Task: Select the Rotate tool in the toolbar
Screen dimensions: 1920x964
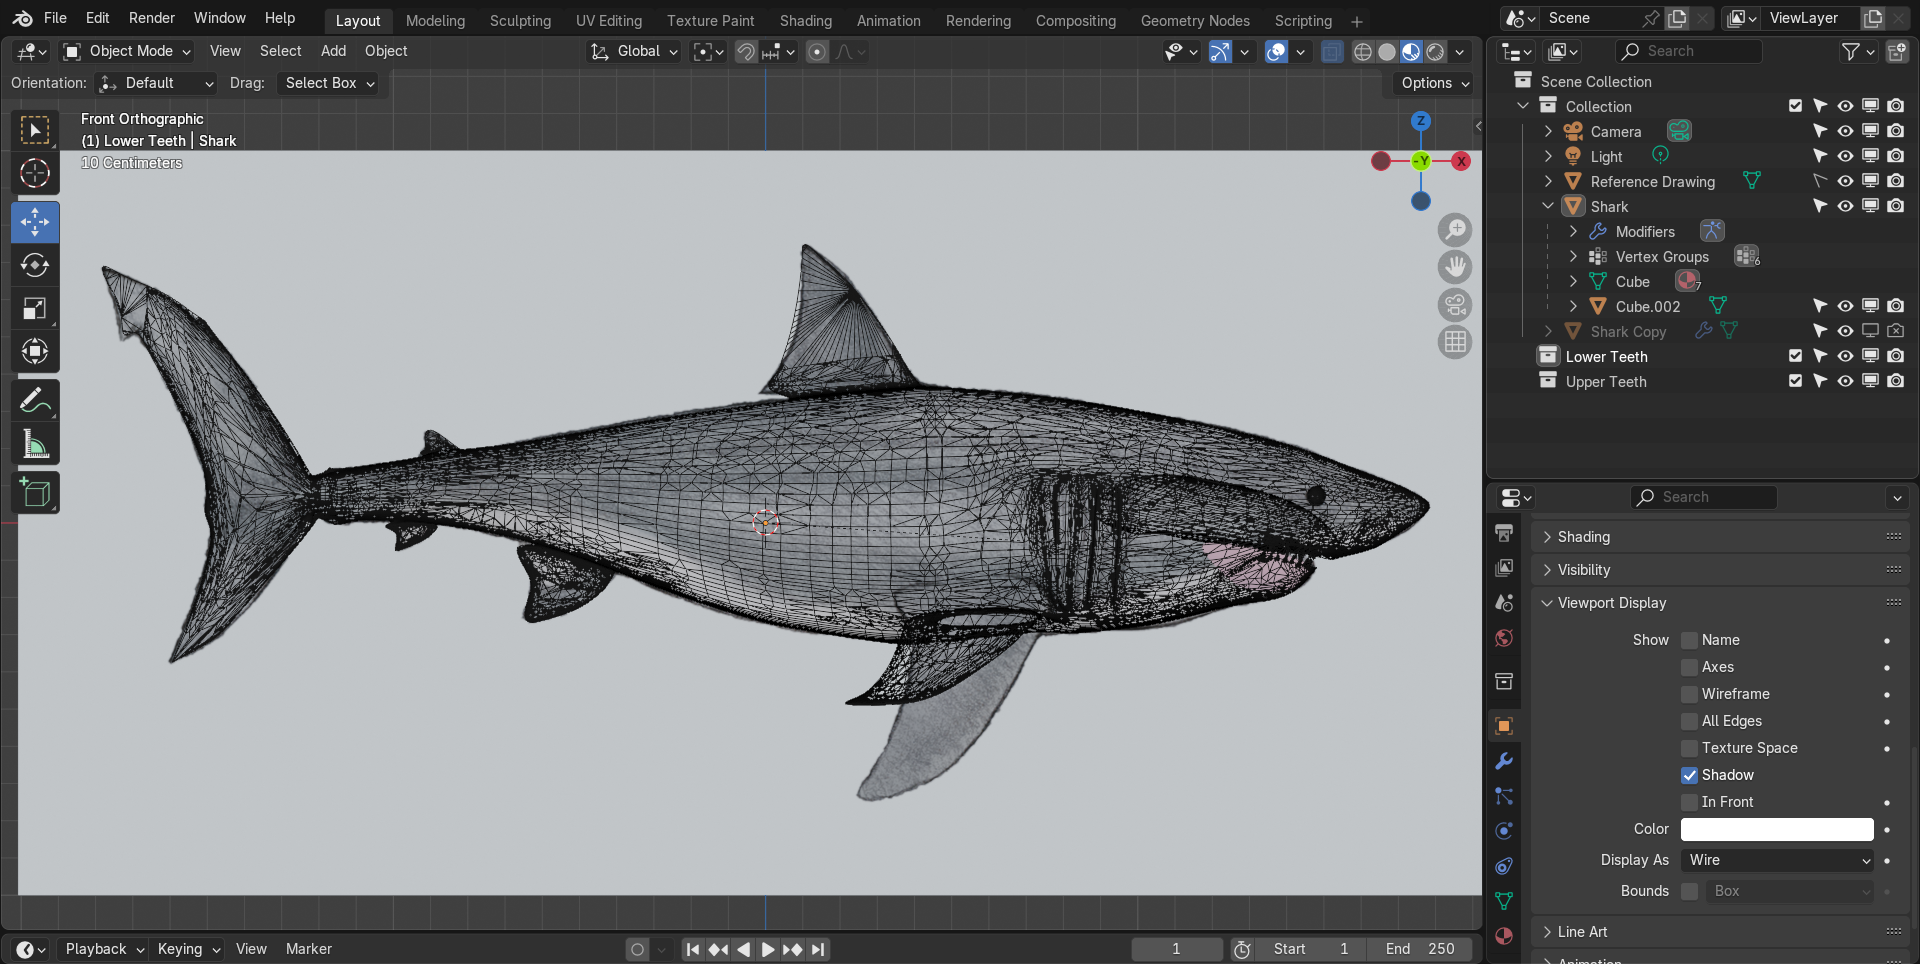Action: (35, 265)
